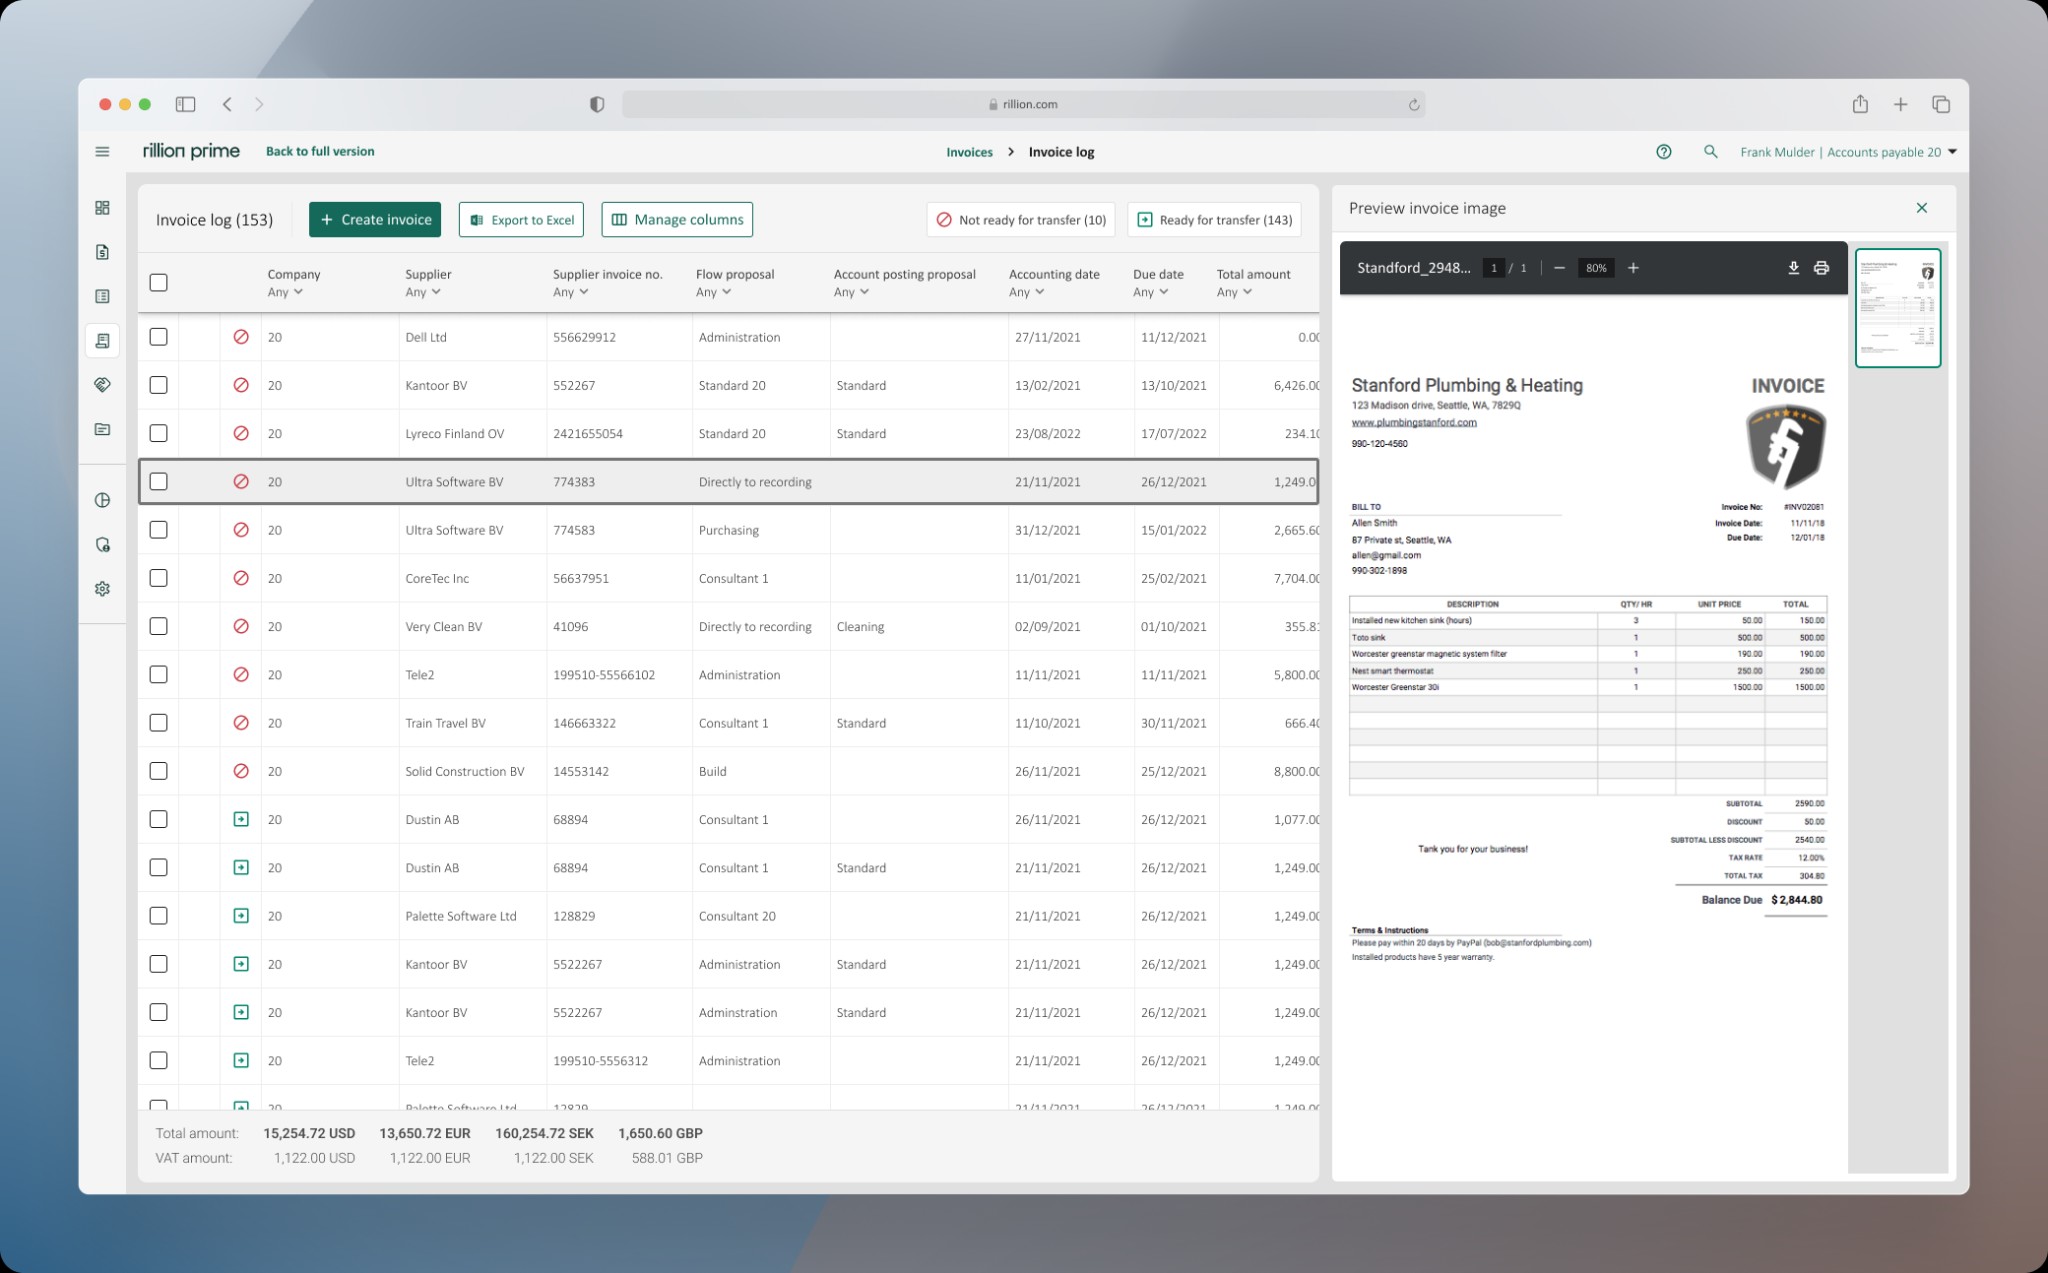Zoom out with the minus icon in preview

coord(1559,268)
